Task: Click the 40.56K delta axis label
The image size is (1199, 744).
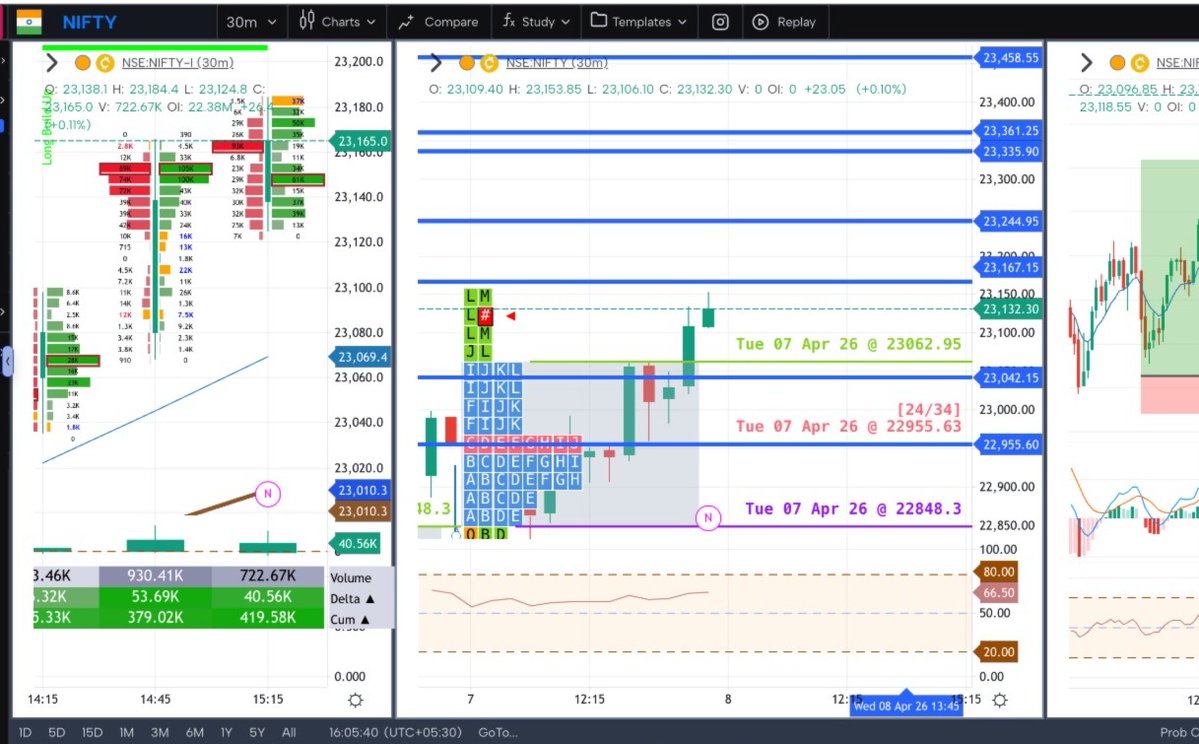Action: tap(356, 544)
